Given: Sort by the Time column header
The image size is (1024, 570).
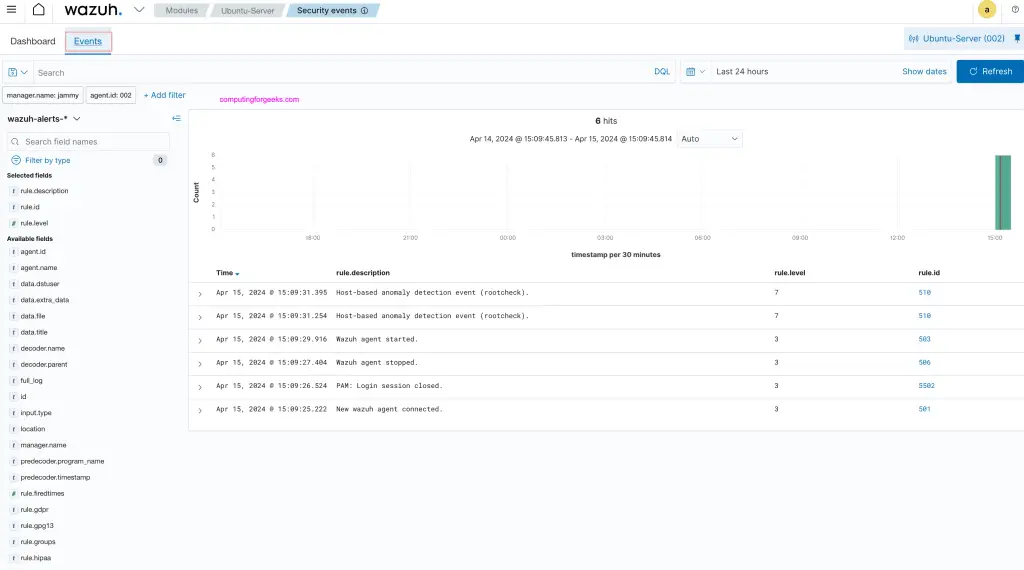Looking at the screenshot, I should [x=227, y=273].
